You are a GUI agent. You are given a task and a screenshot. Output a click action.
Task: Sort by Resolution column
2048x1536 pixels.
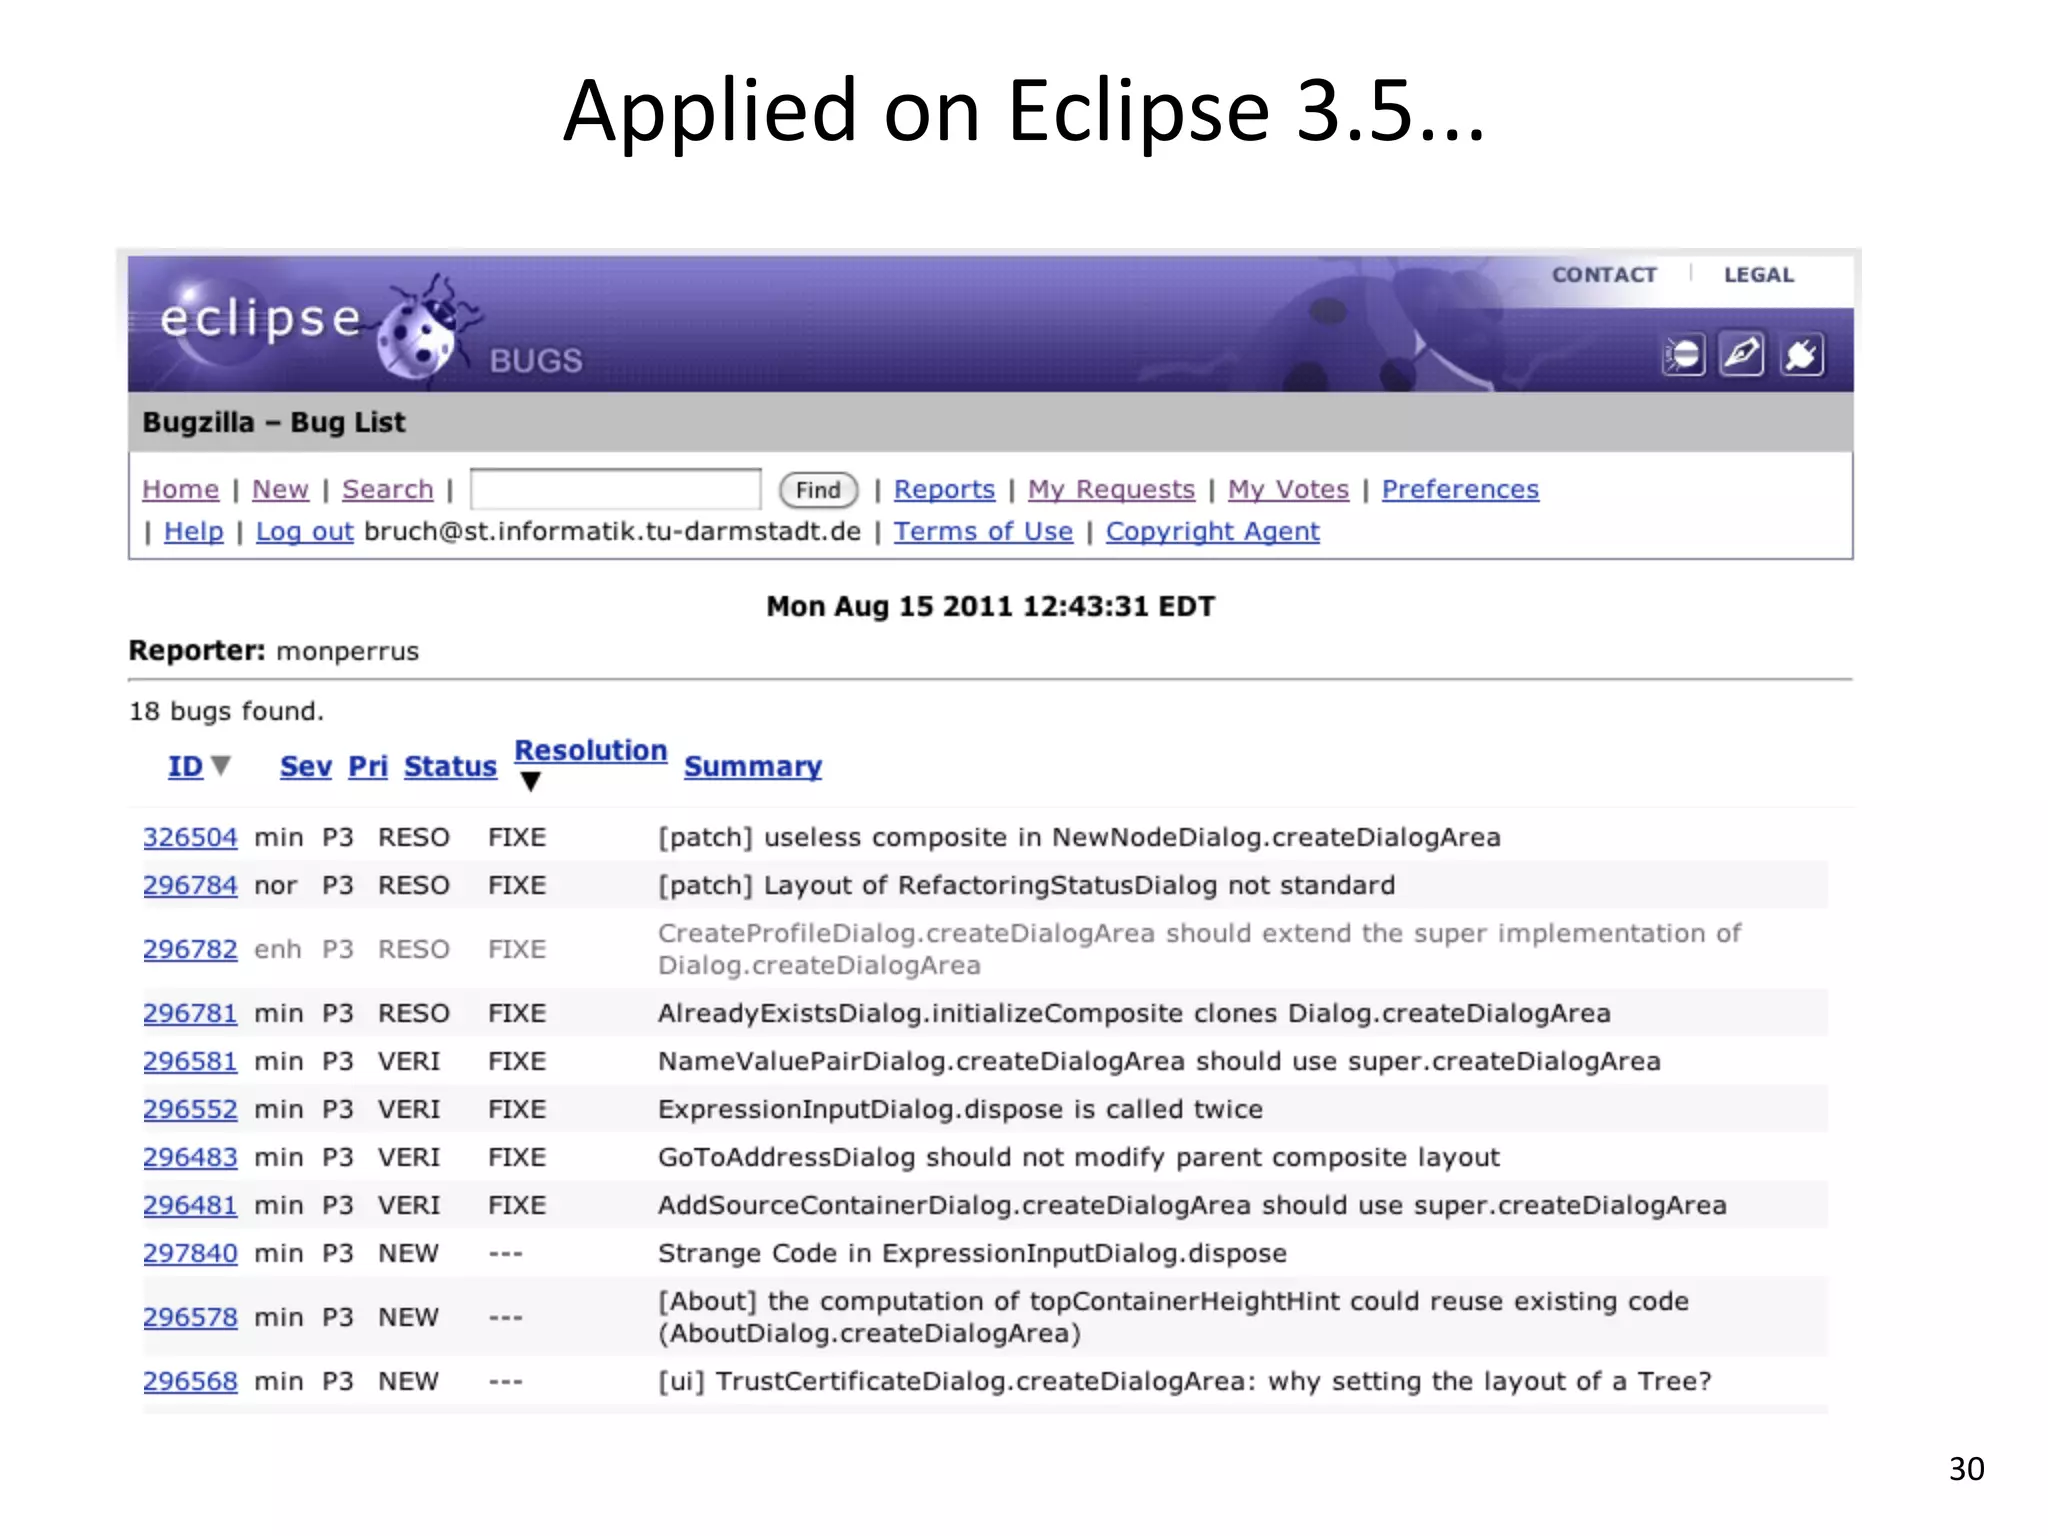click(x=590, y=750)
